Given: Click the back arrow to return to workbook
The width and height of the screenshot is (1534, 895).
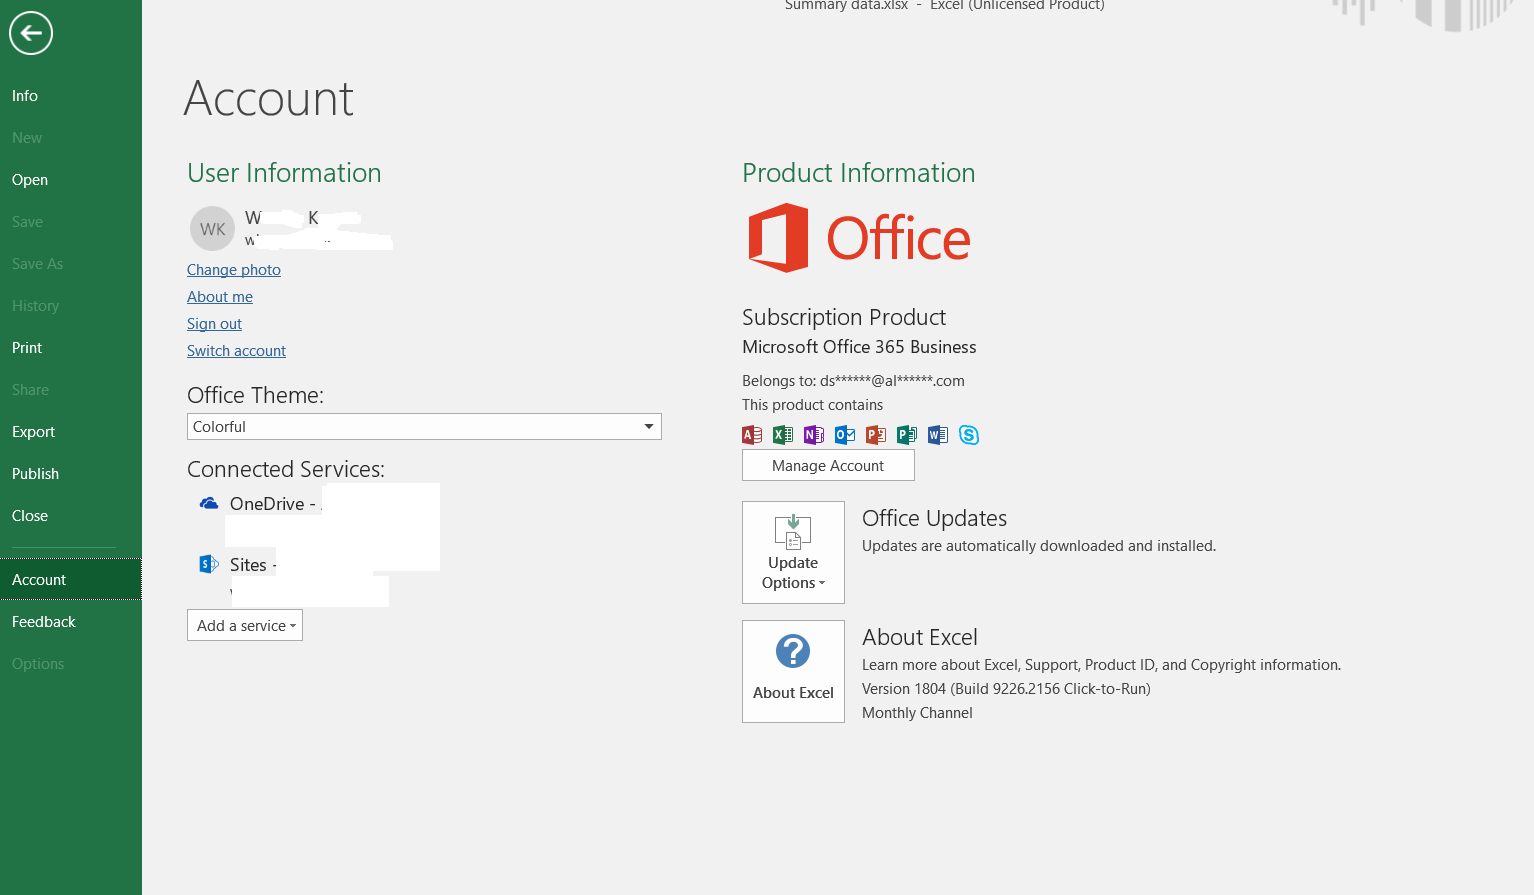Looking at the screenshot, I should [31, 33].
